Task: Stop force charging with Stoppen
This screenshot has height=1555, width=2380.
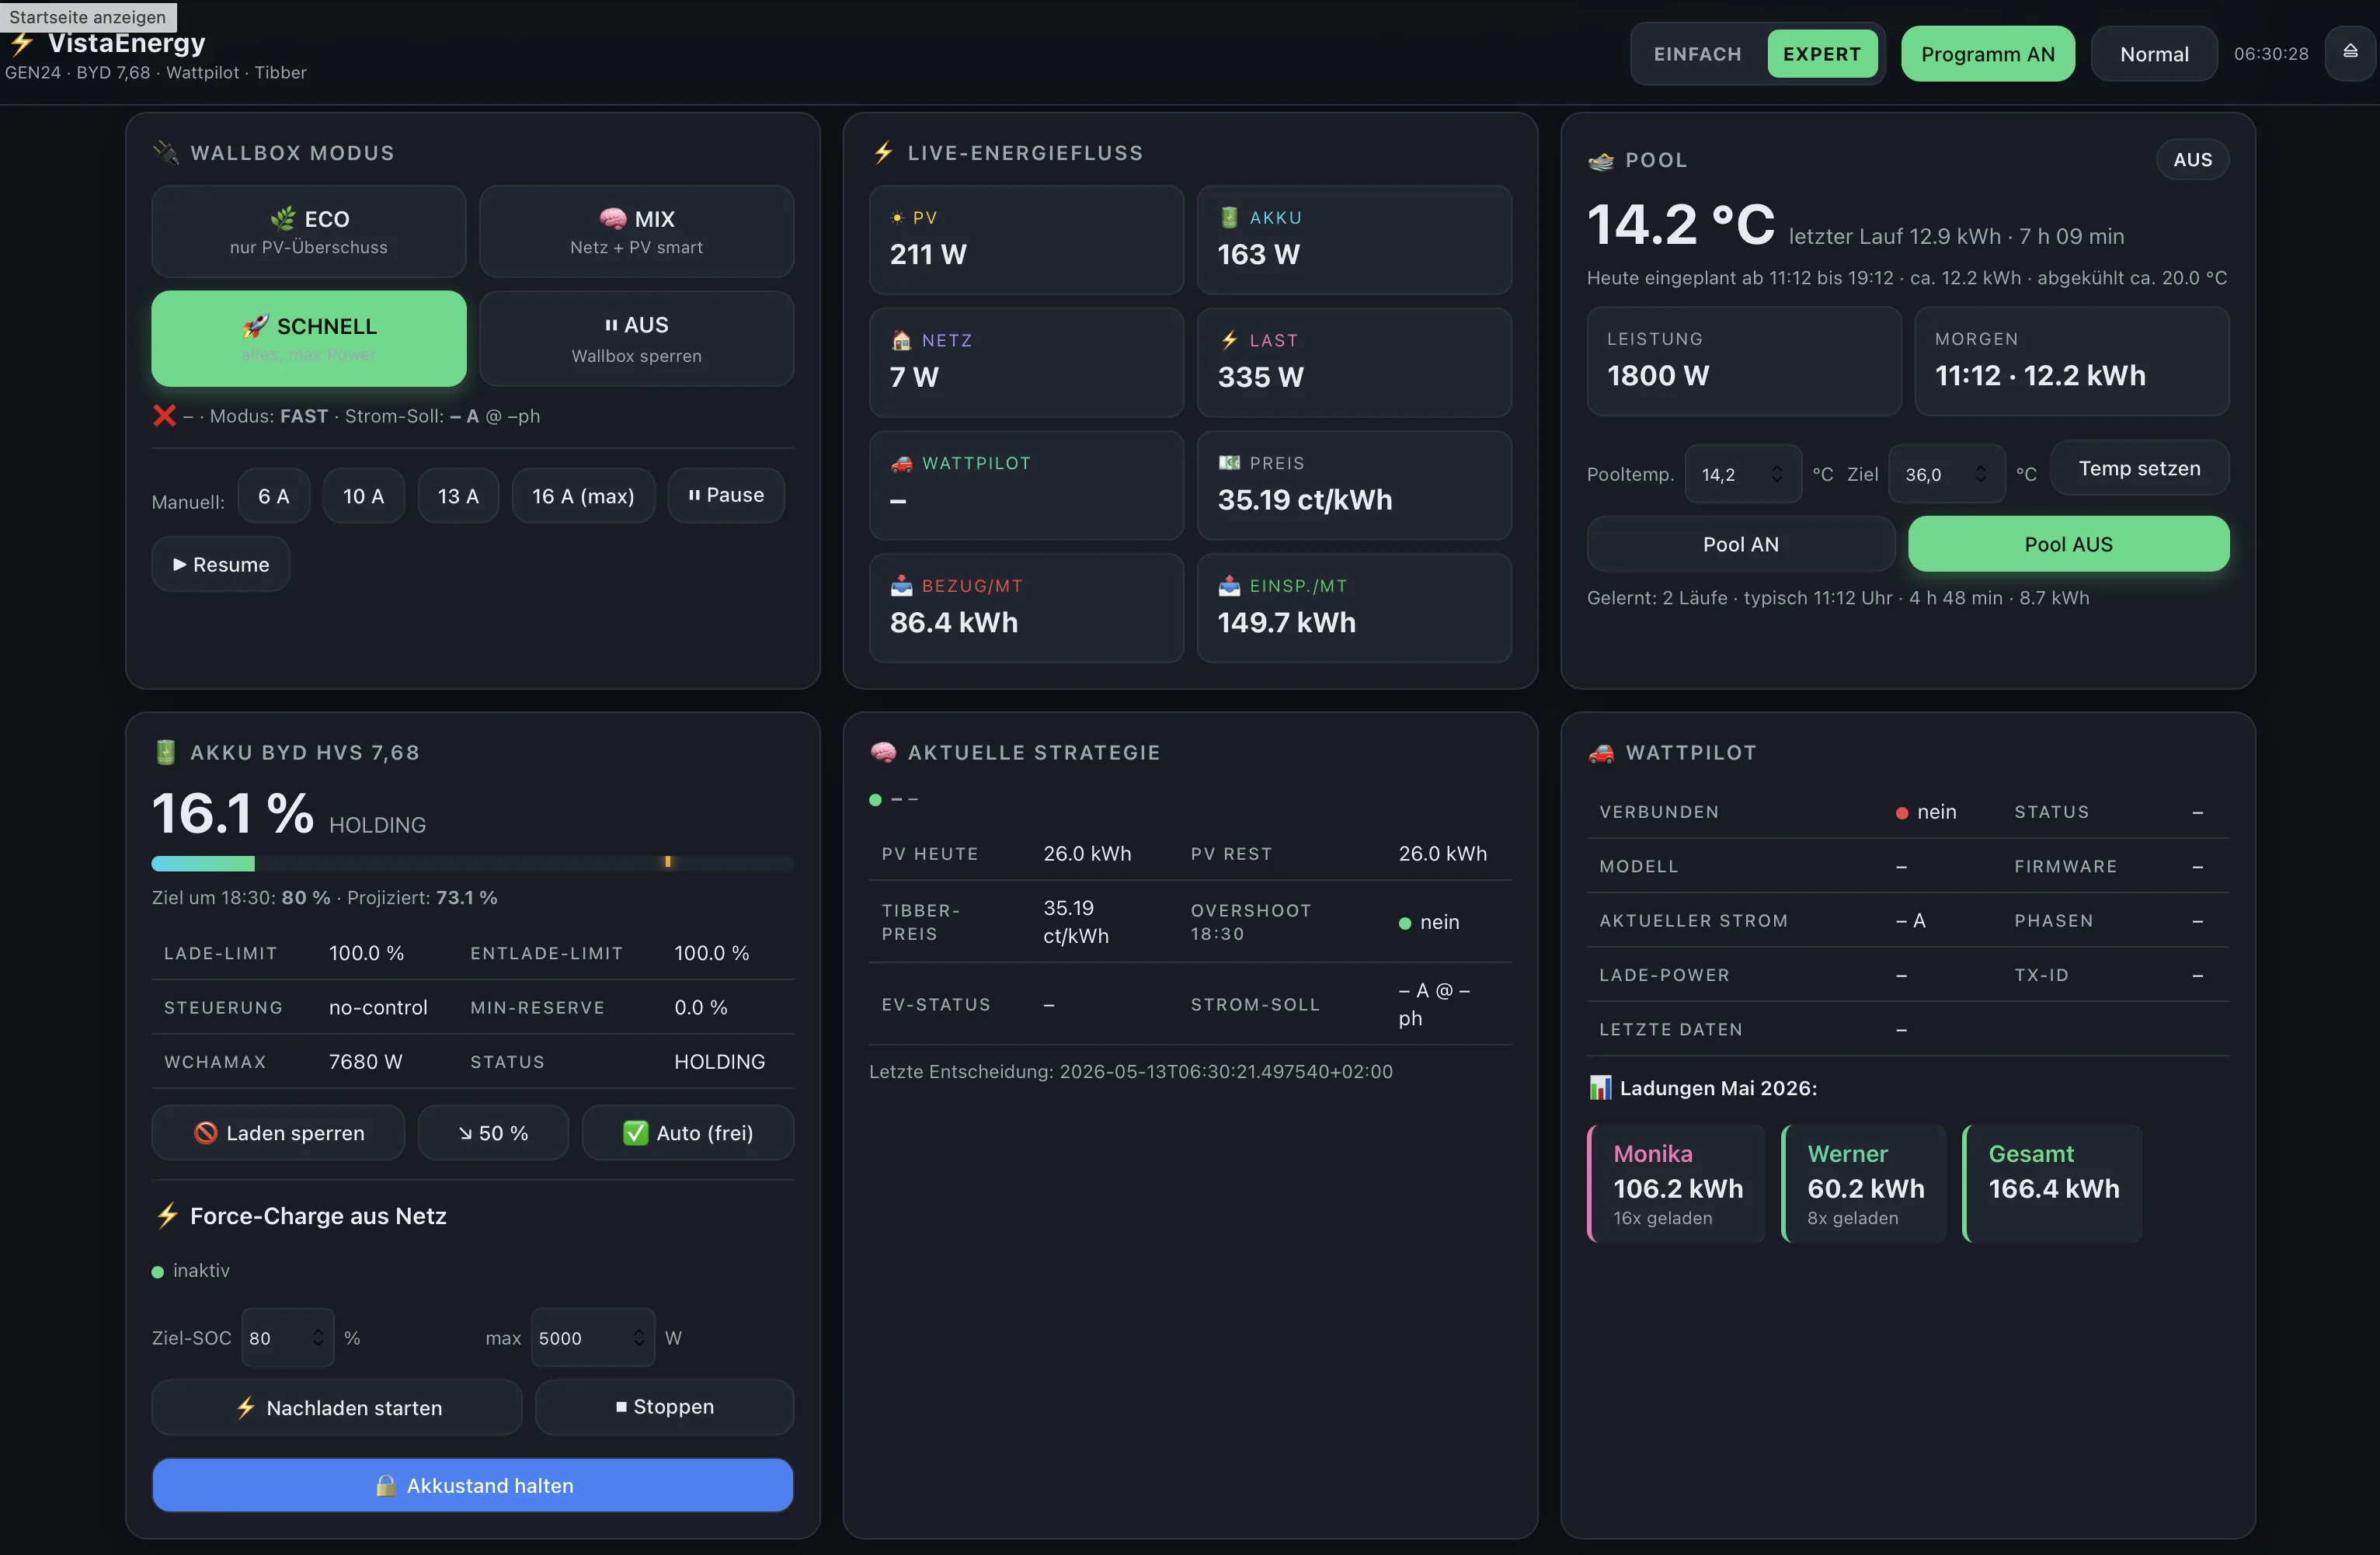Action: tap(665, 1407)
